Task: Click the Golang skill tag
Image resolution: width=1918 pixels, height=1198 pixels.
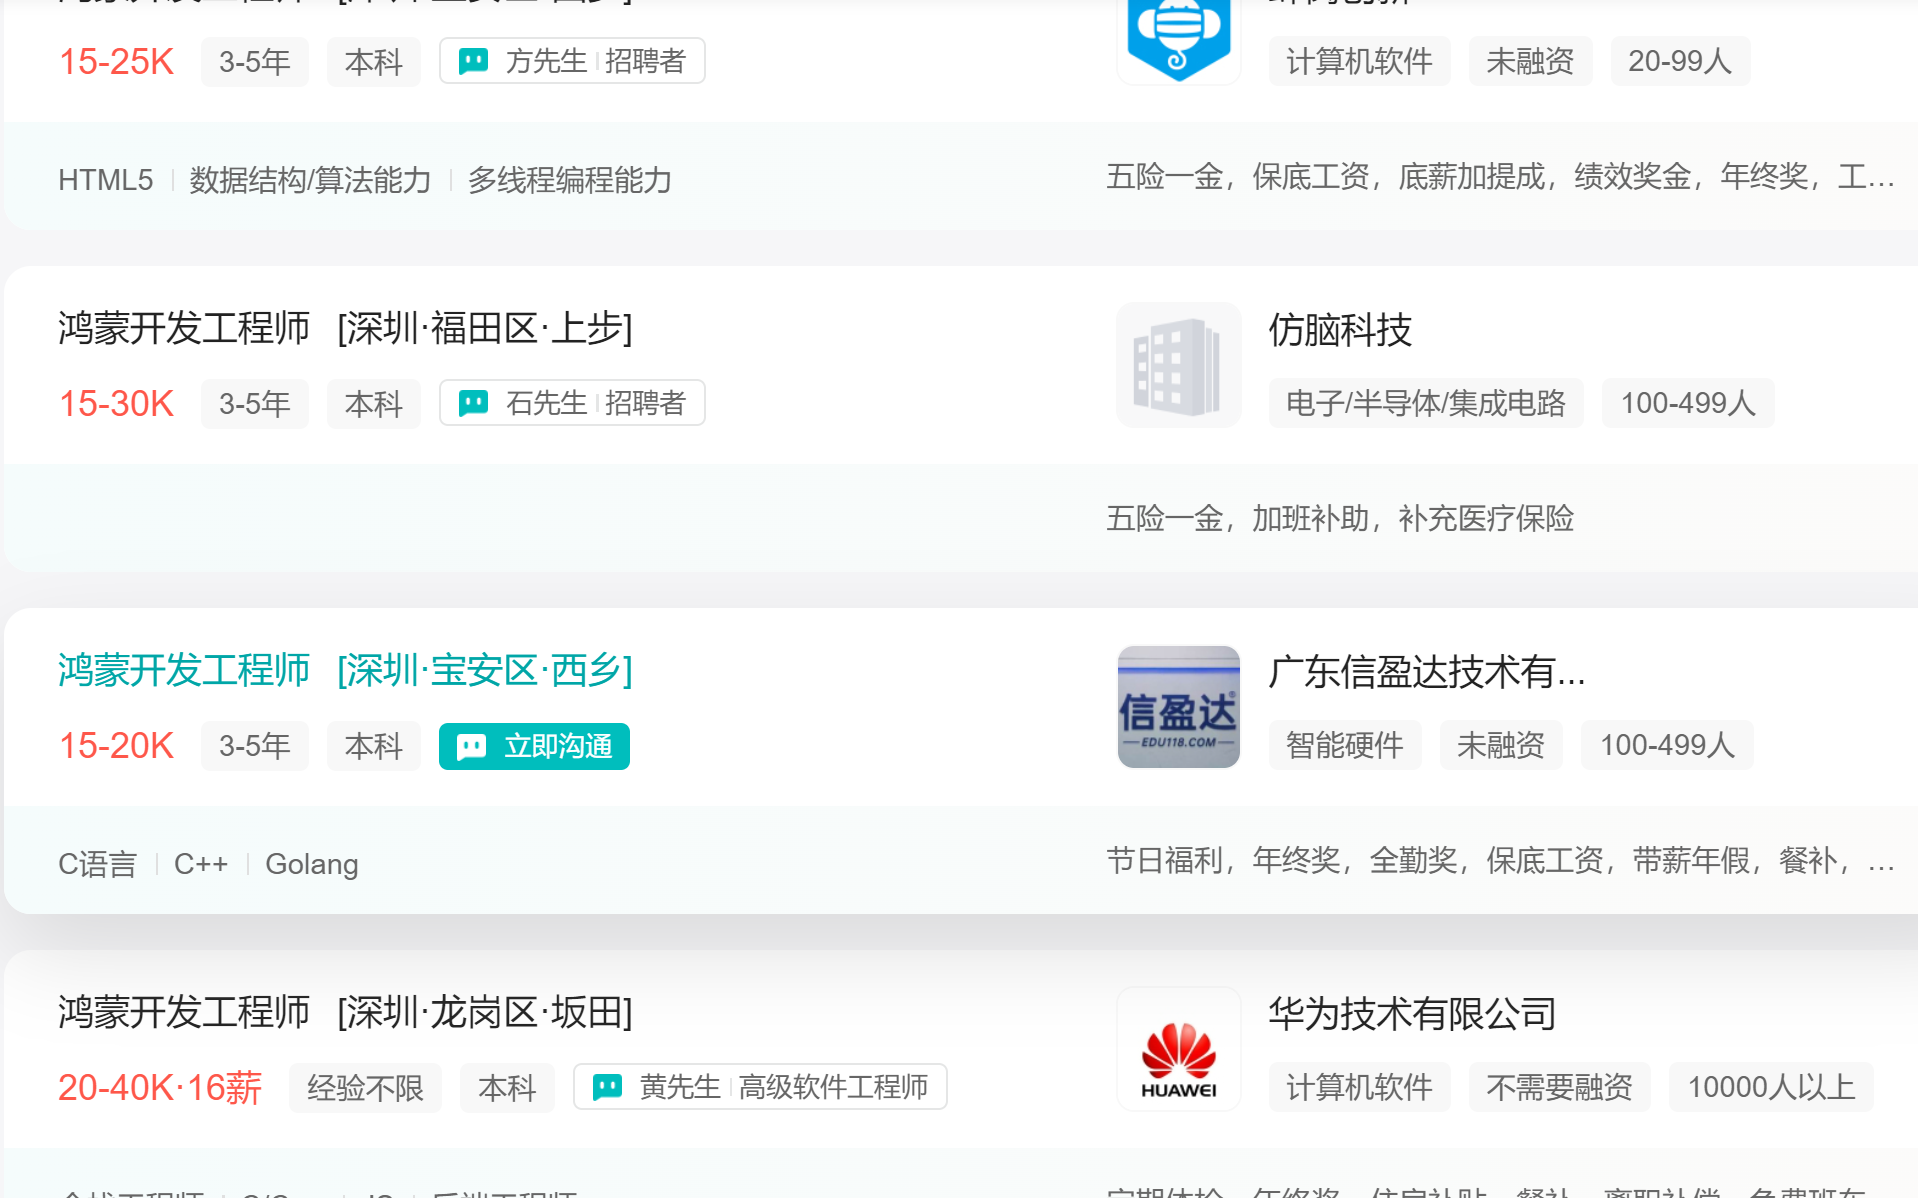Action: 312,864
